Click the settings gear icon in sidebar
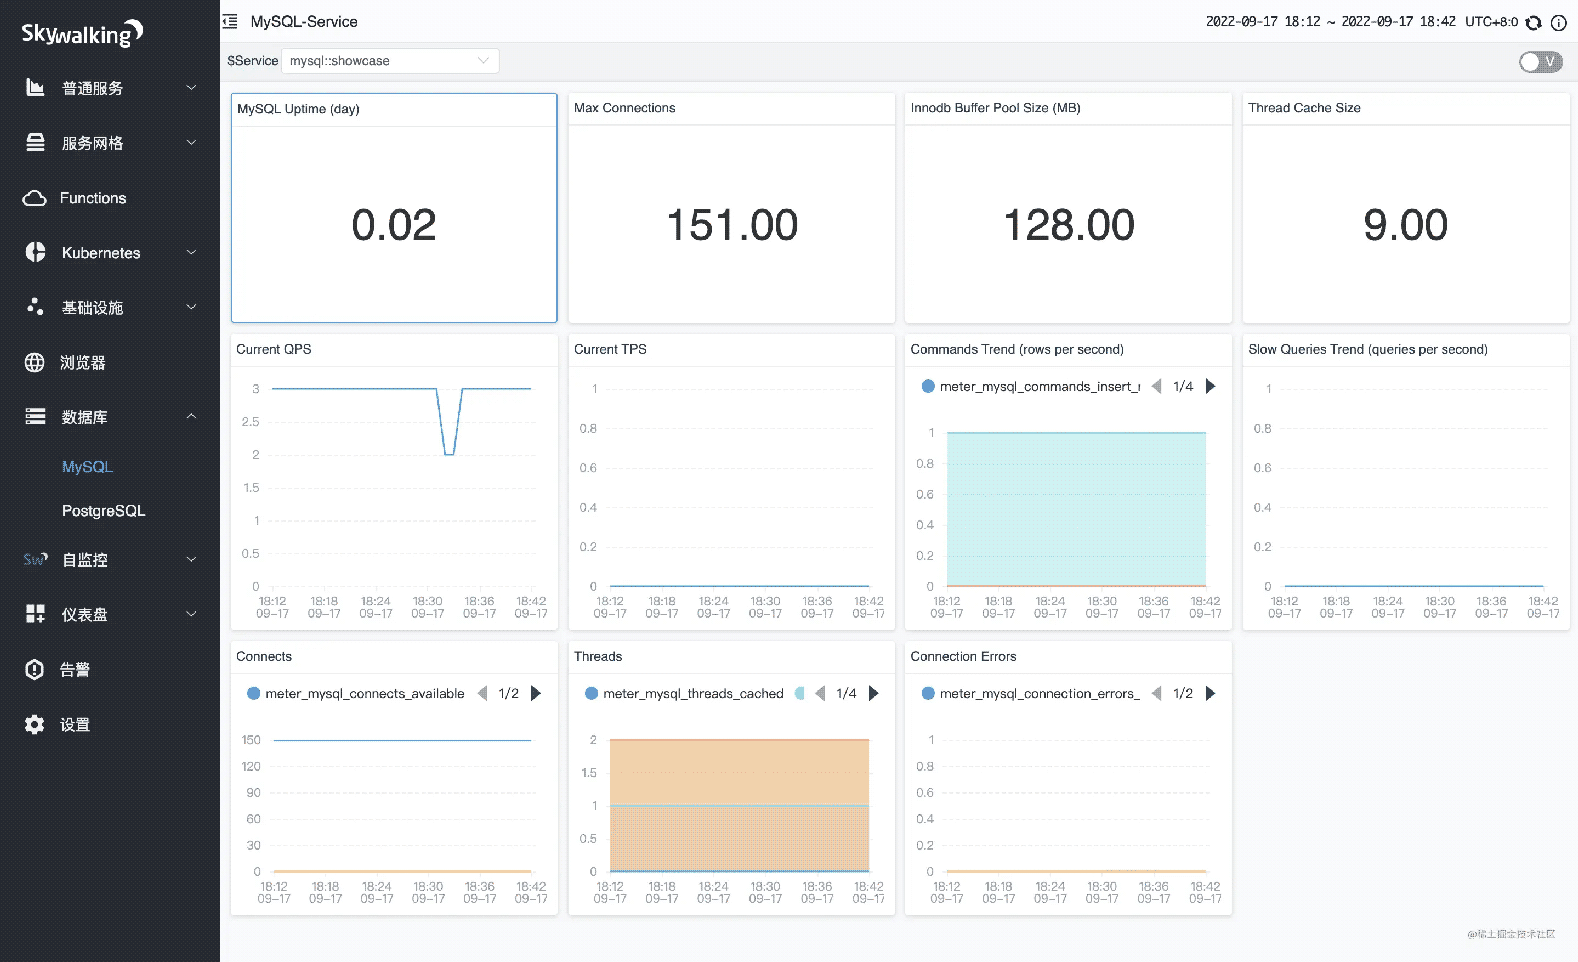The image size is (1578, 962). point(35,724)
